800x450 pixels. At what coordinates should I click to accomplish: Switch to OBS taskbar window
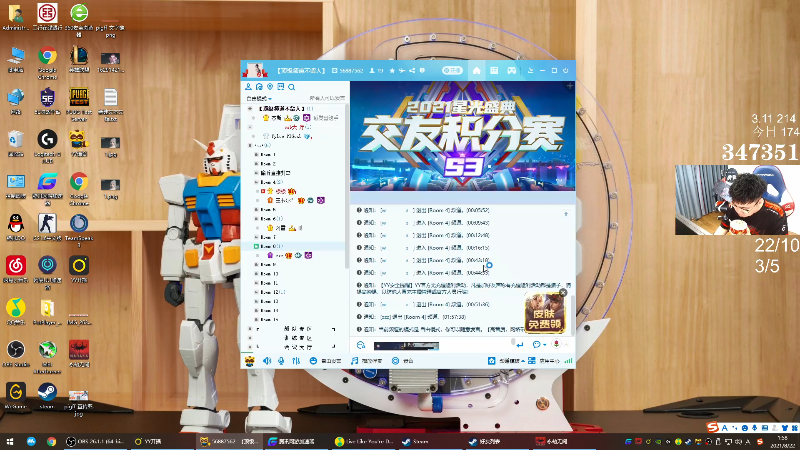click(95, 441)
